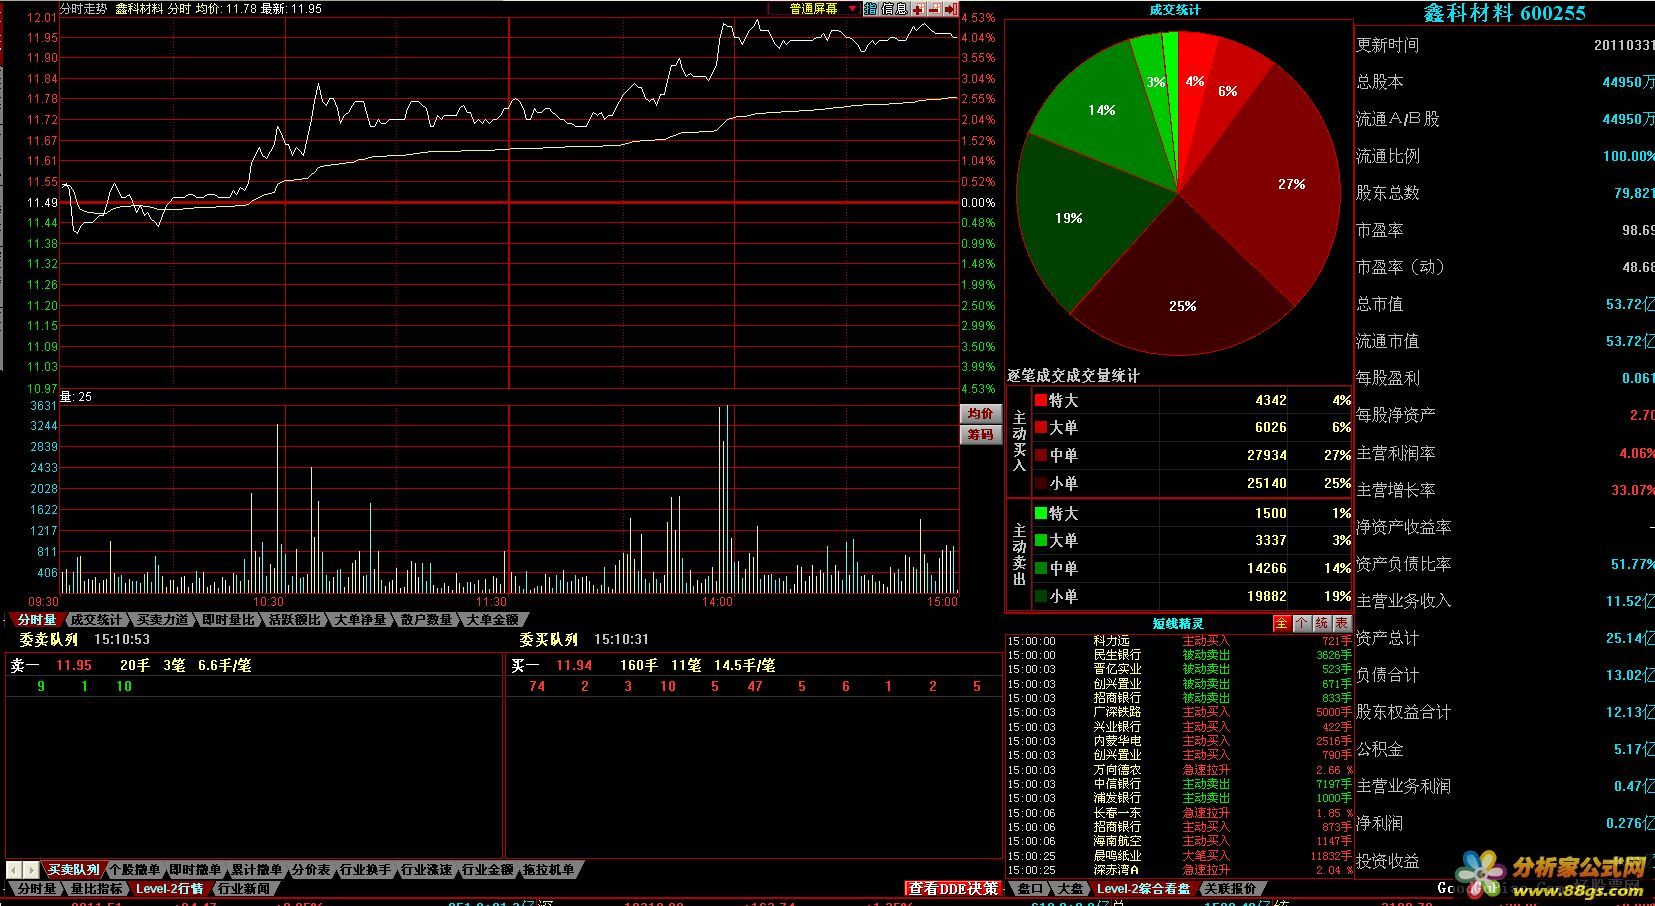This screenshot has height=906, width=1655.
Task: Click the 信息 info button
Action: pos(893,9)
